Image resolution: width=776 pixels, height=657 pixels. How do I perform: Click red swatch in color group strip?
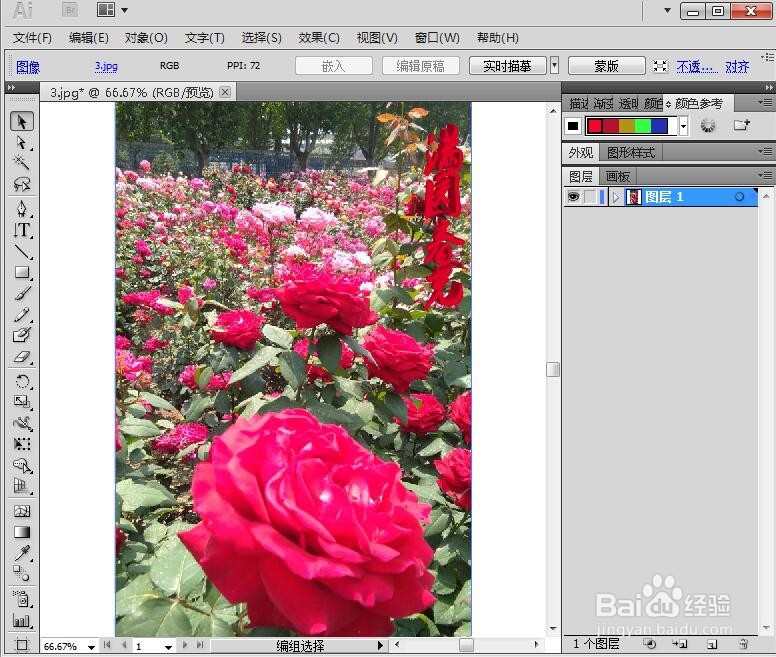click(595, 126)
